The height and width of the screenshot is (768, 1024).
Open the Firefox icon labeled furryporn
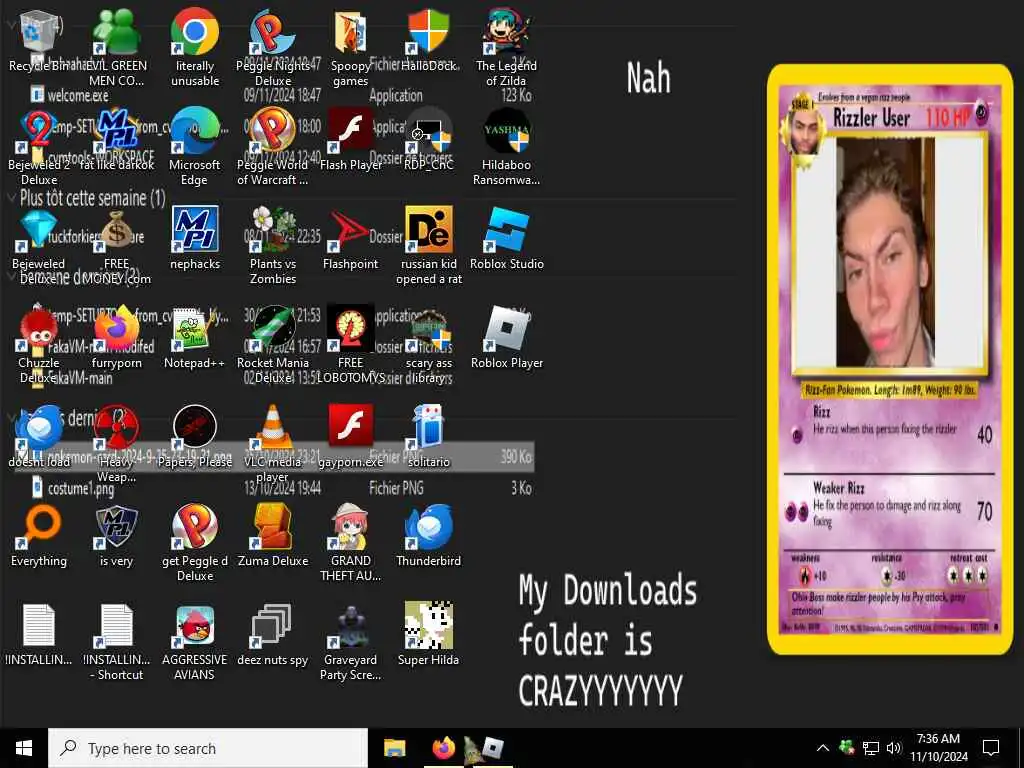(116, 330)
